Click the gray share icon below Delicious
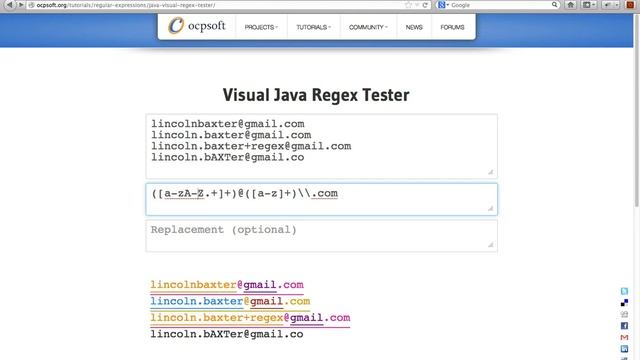 tap(624, 314)
